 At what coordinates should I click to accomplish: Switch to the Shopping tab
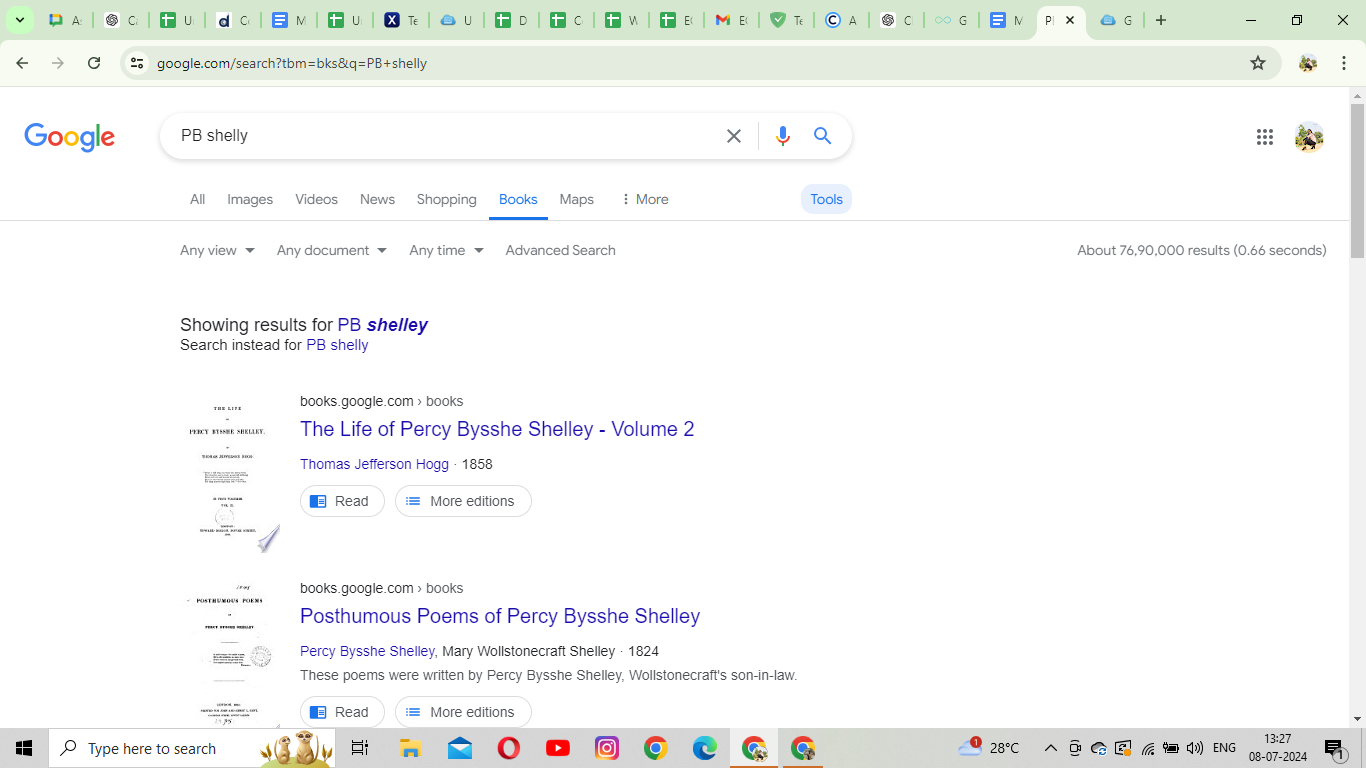(x=446, y=199)
